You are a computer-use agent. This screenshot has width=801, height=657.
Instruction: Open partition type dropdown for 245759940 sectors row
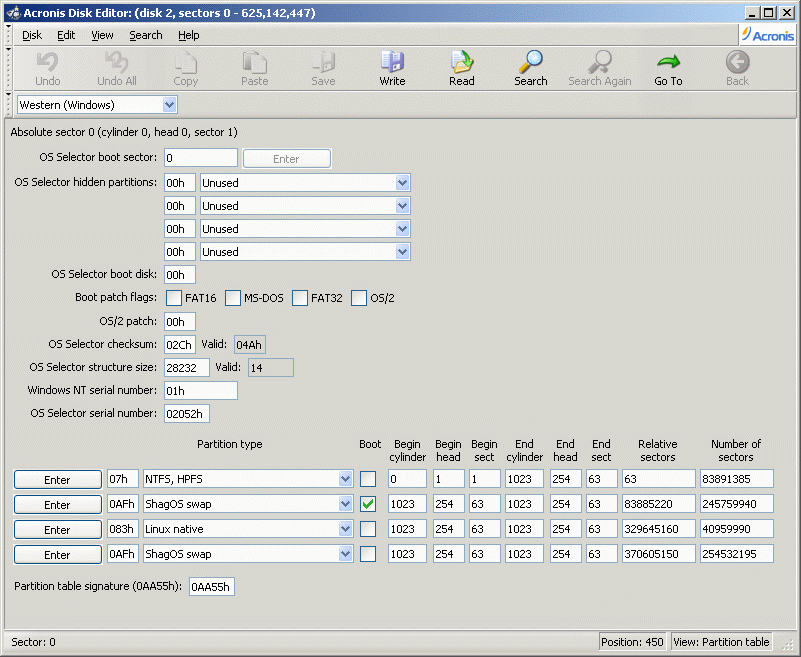(x=345, y=504)
